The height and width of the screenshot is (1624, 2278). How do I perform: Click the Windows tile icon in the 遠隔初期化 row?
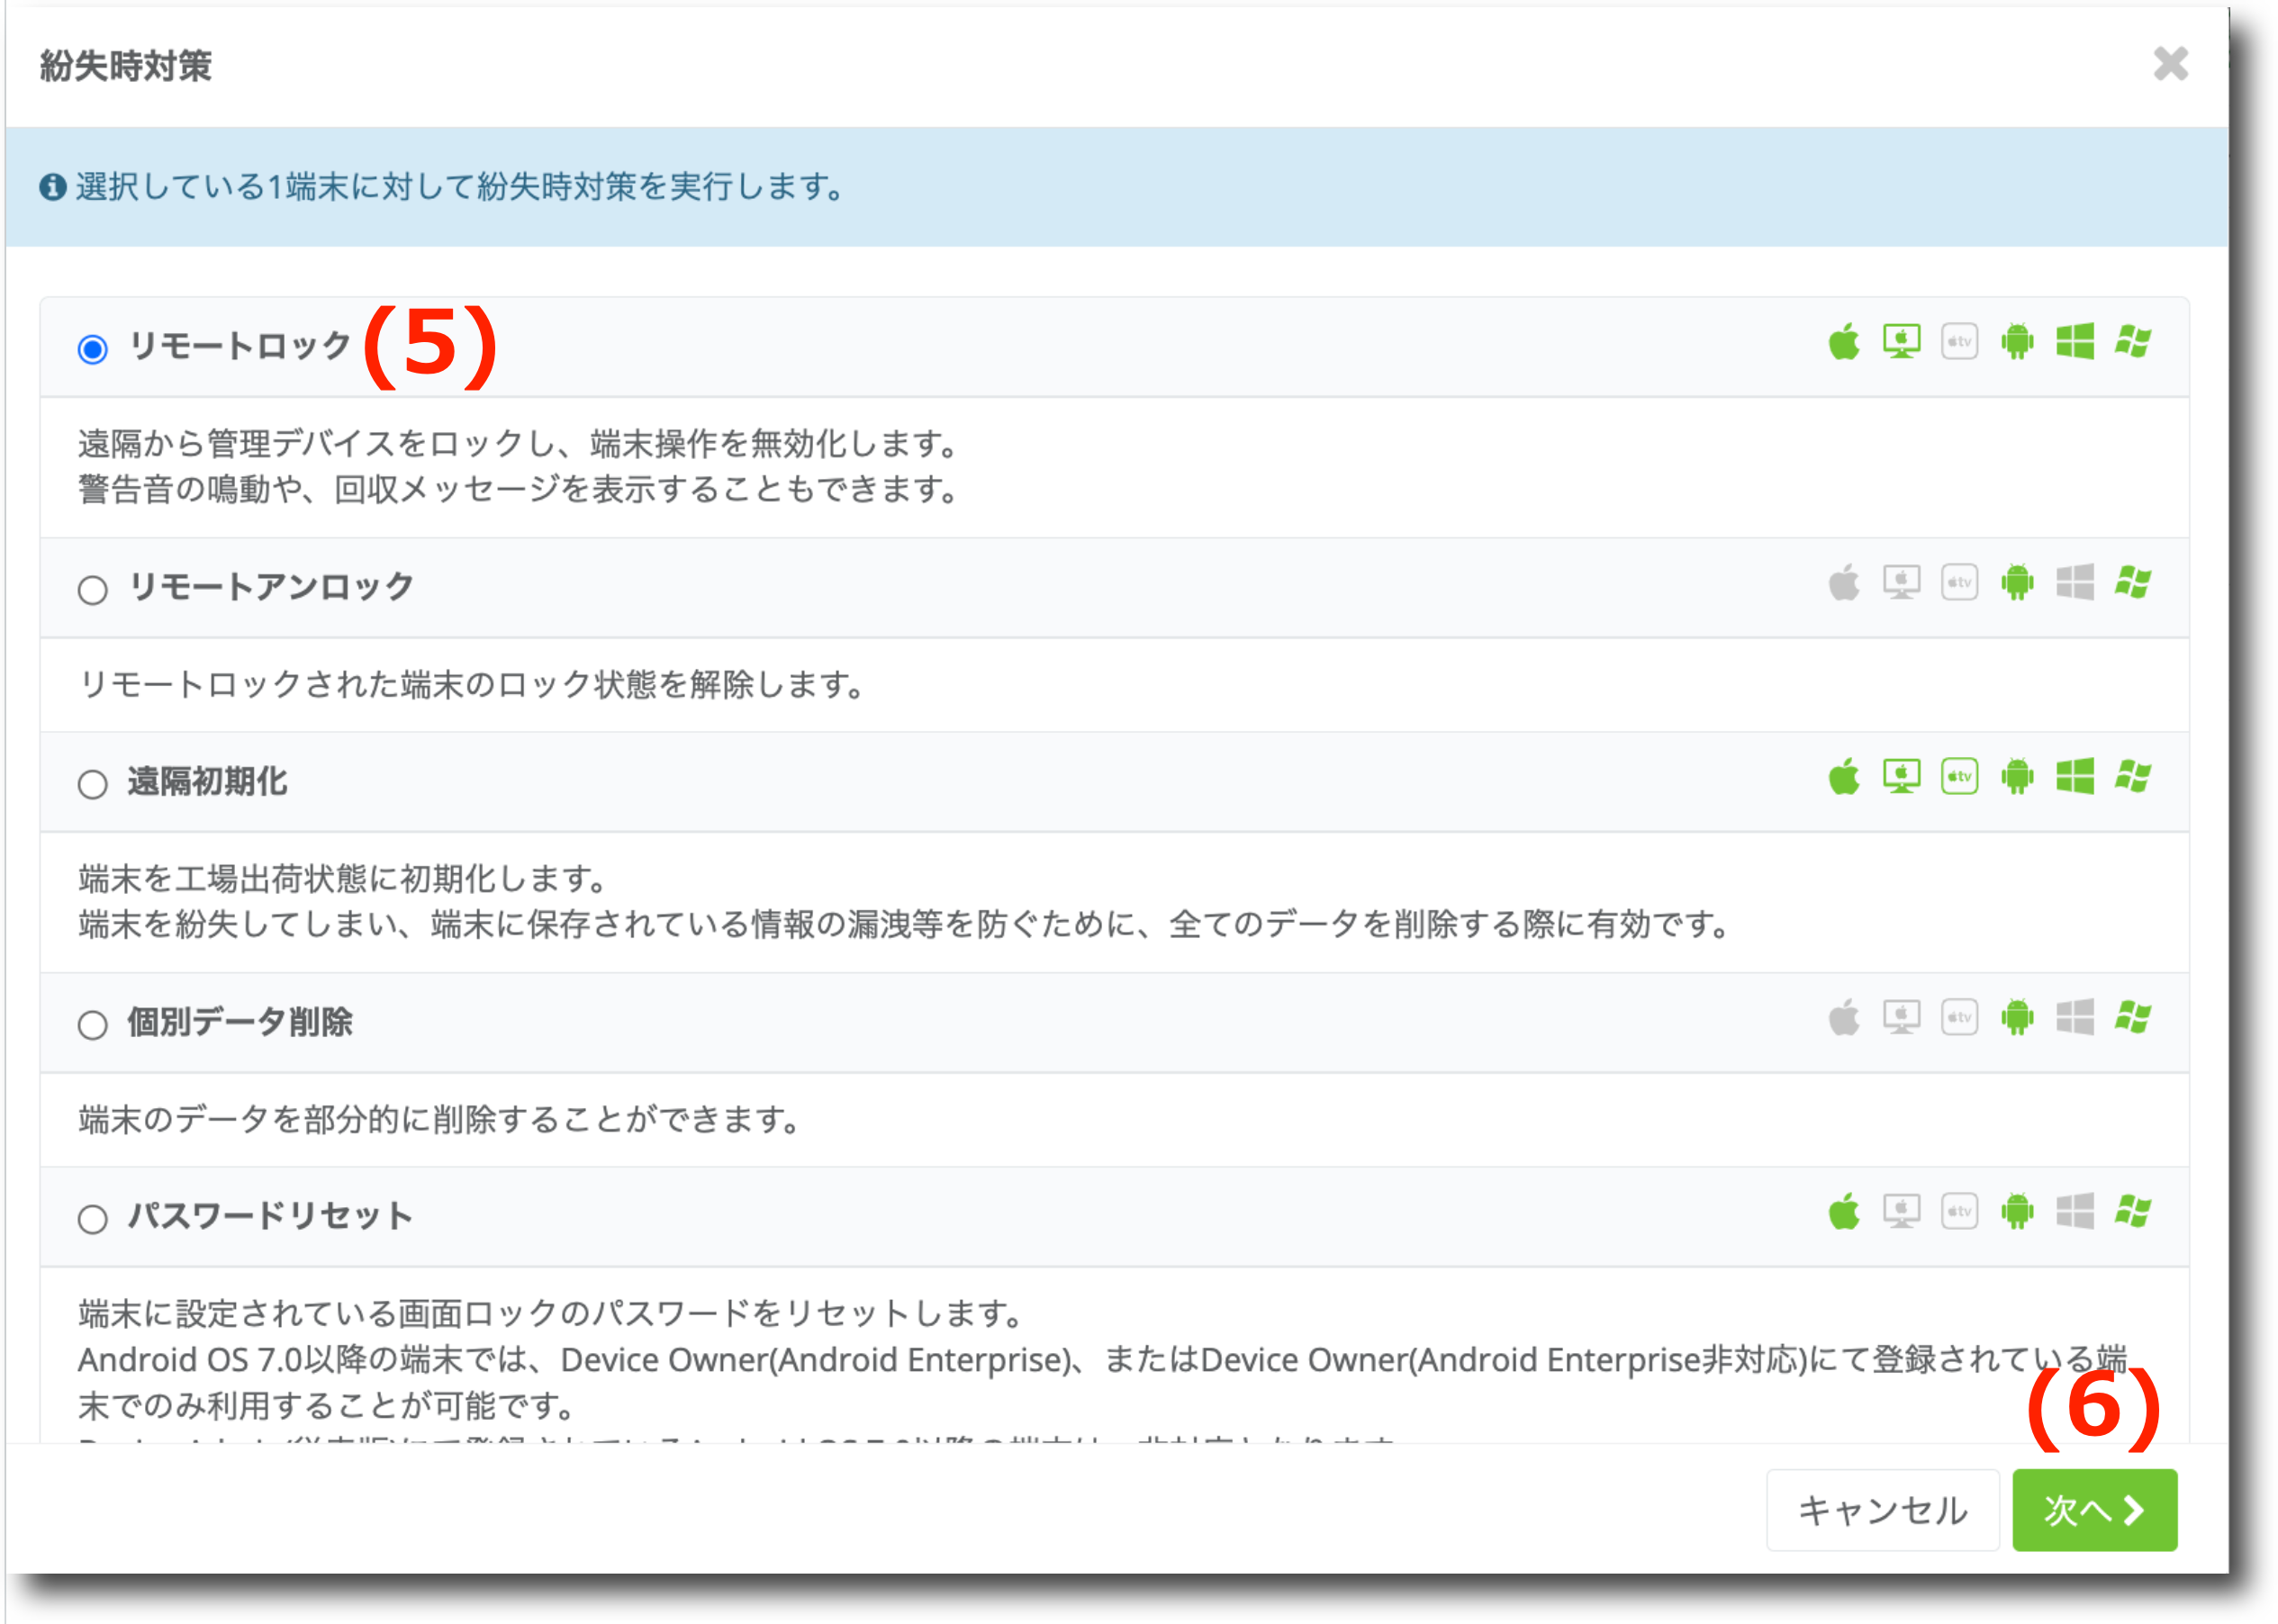[x=2076, y=777]
